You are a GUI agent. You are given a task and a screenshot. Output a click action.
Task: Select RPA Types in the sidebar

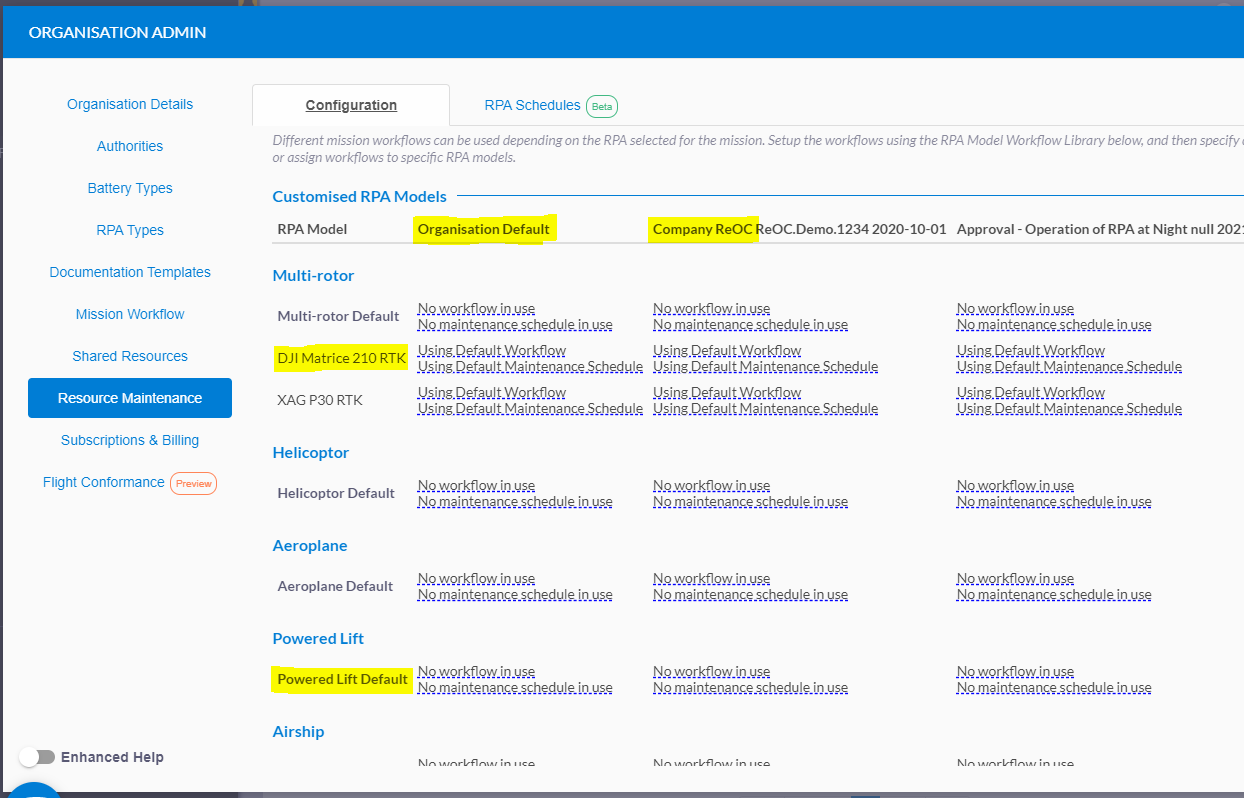130,230
